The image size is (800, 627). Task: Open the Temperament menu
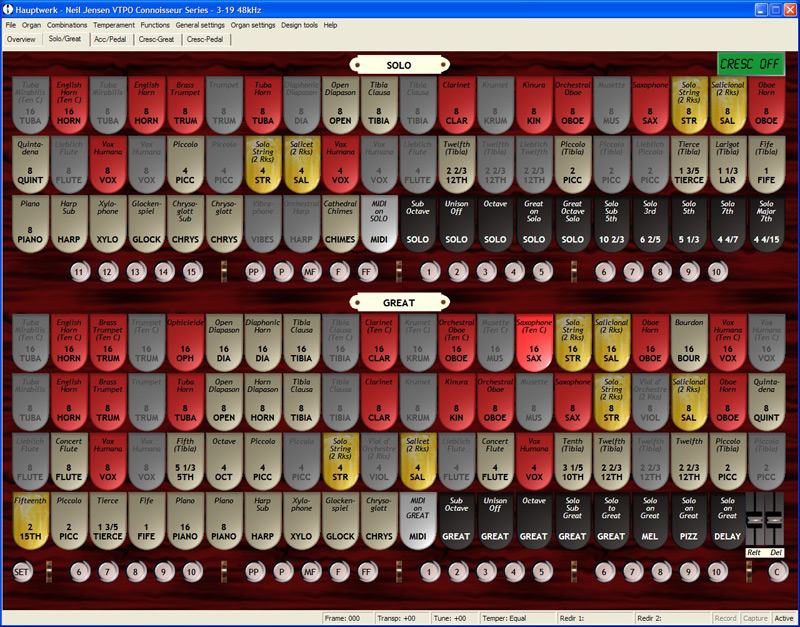coord(113,24)
